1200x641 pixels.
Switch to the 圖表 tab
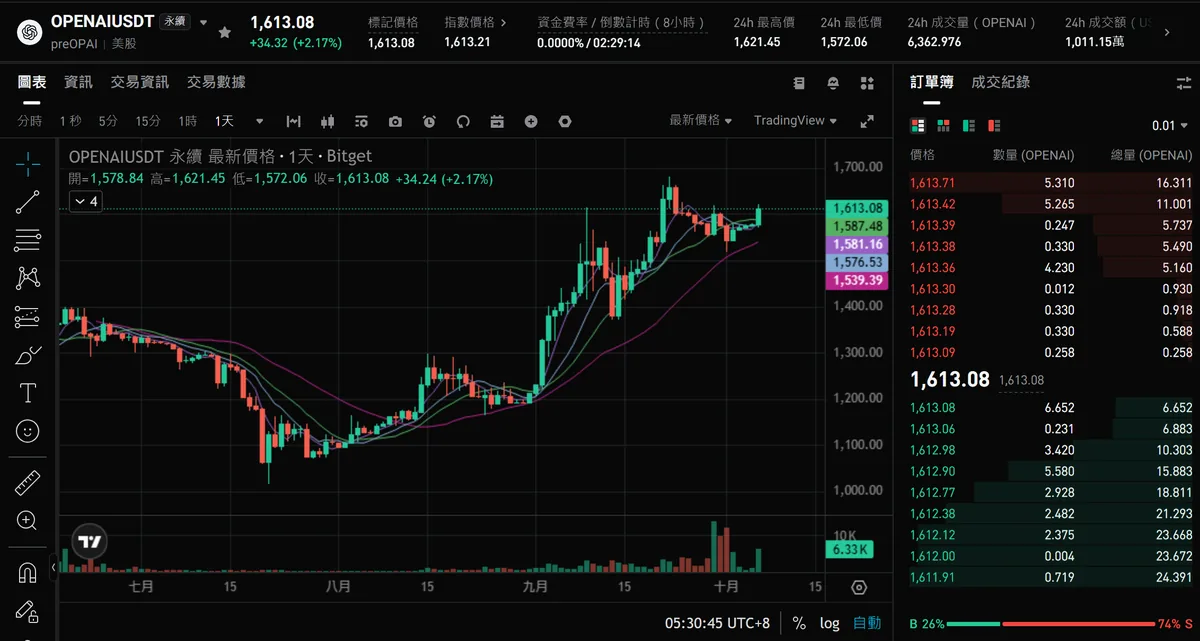pyautogui.click(x=32, y=82)
